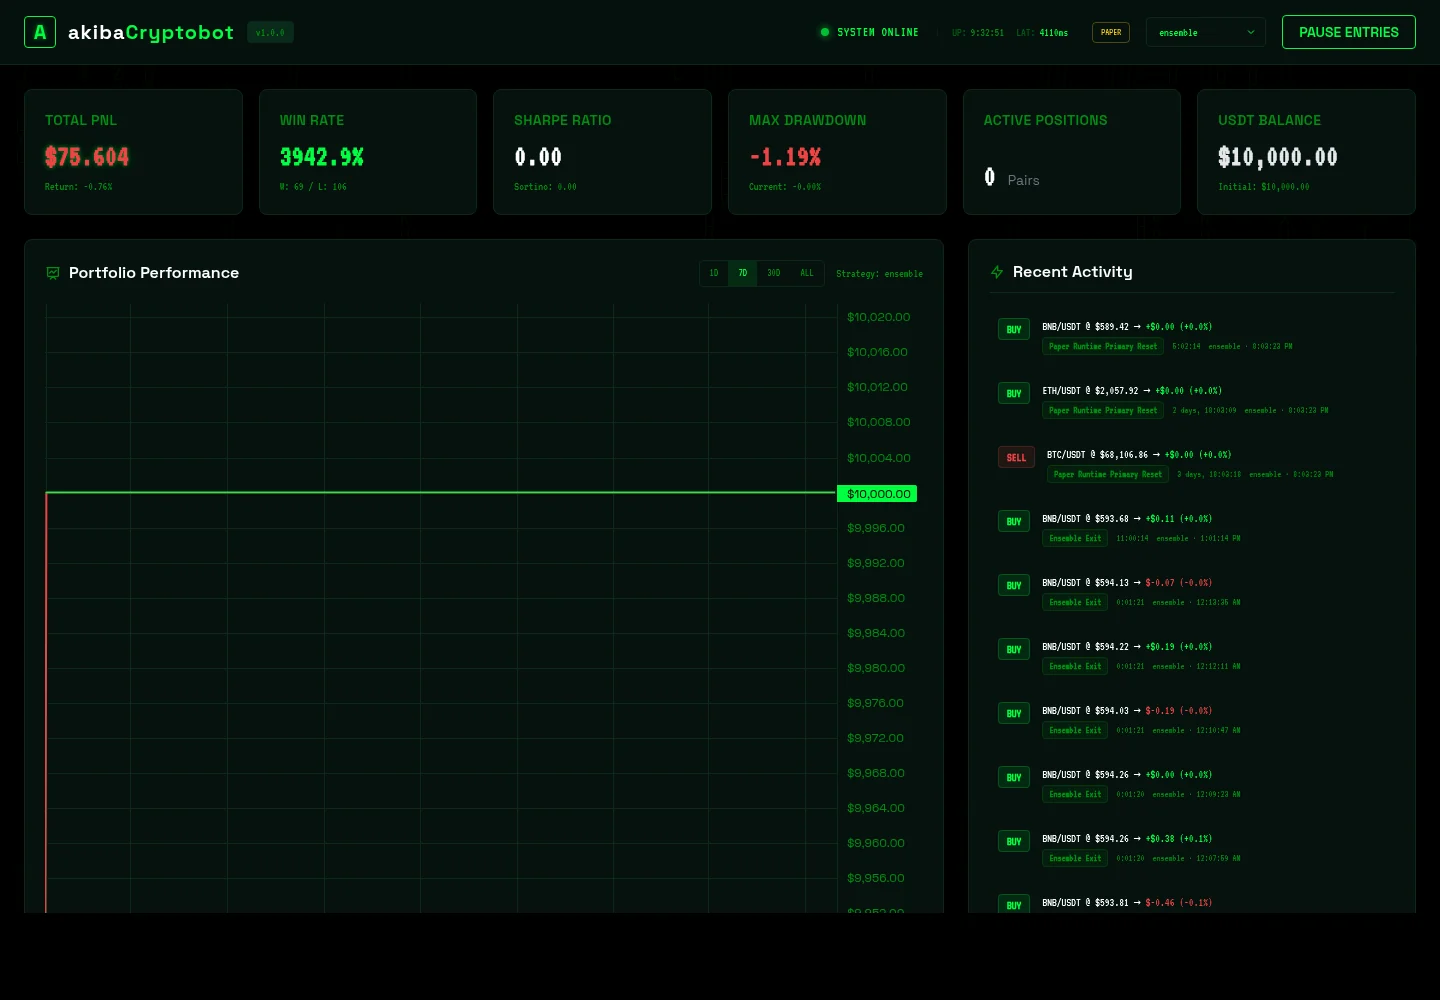Click the Recent Activity lightning bolt icon

pyautogui.click(x=997, y=272)
